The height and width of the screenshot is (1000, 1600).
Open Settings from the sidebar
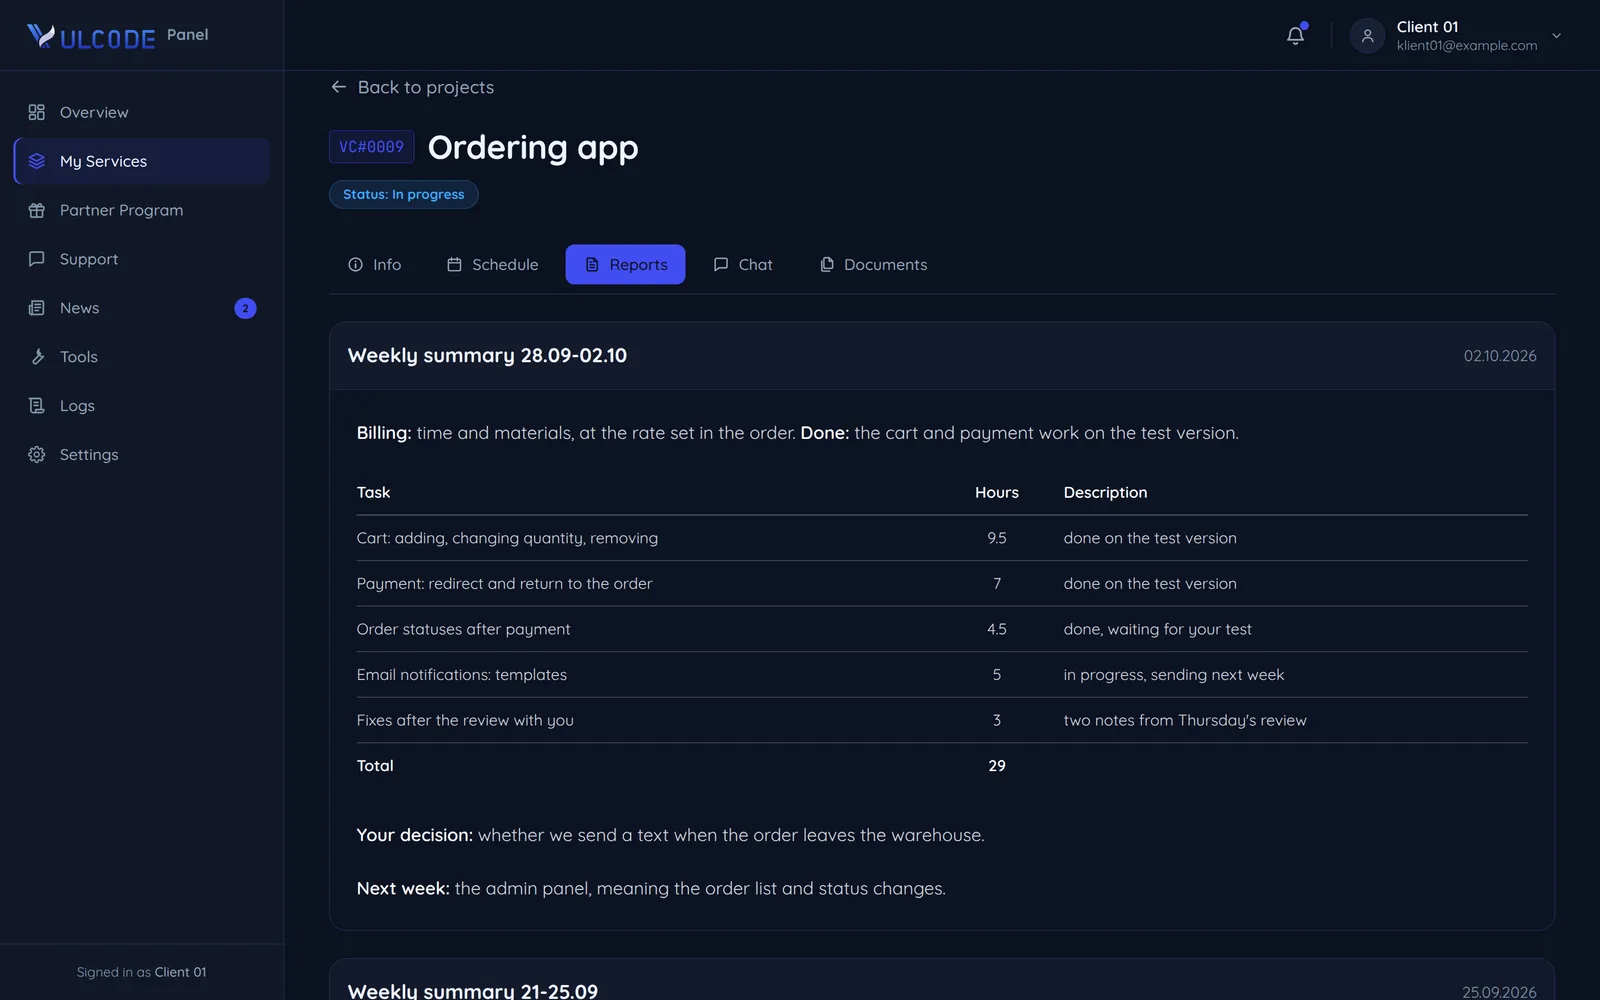tap(142, 455)
